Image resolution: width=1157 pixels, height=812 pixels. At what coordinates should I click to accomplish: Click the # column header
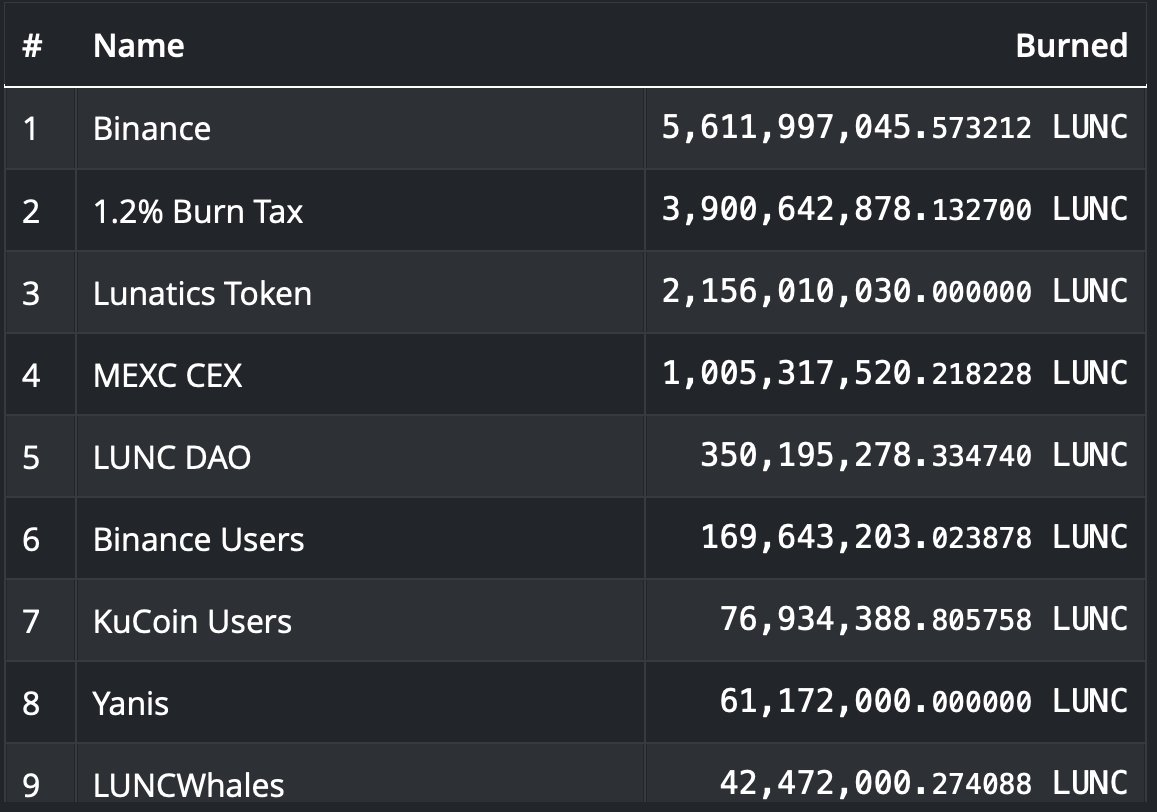(x=32, y=46)
